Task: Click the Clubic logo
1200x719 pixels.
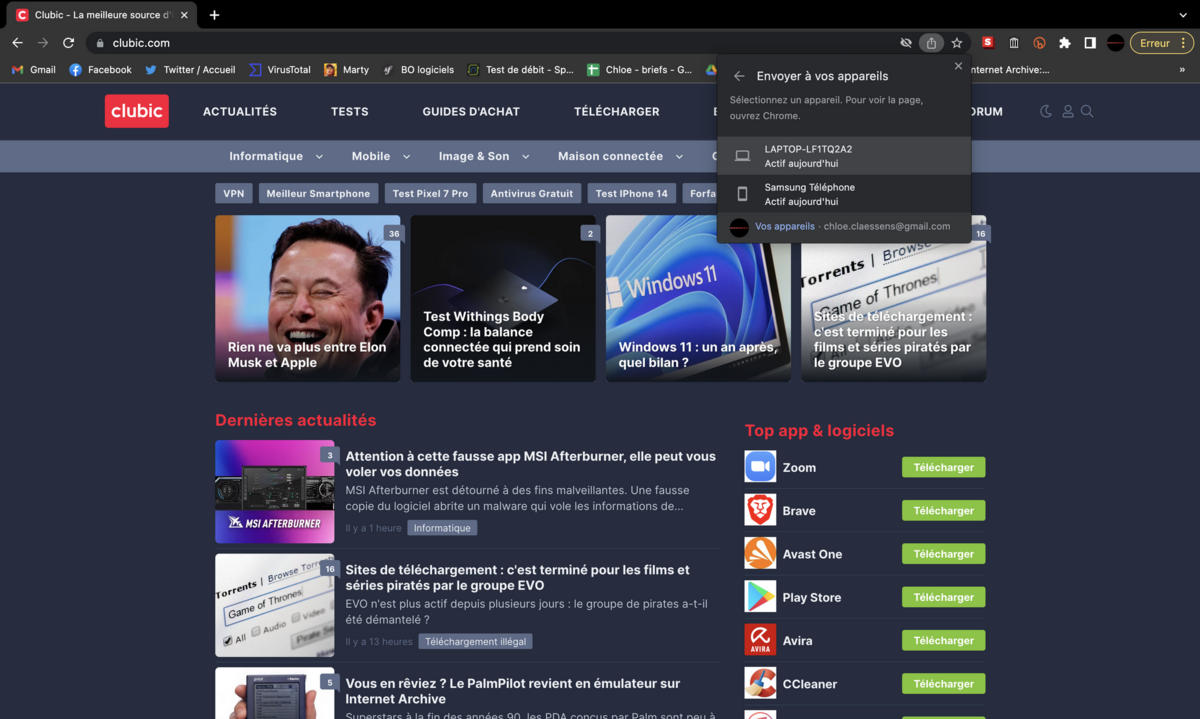Action: click(137, 111)
